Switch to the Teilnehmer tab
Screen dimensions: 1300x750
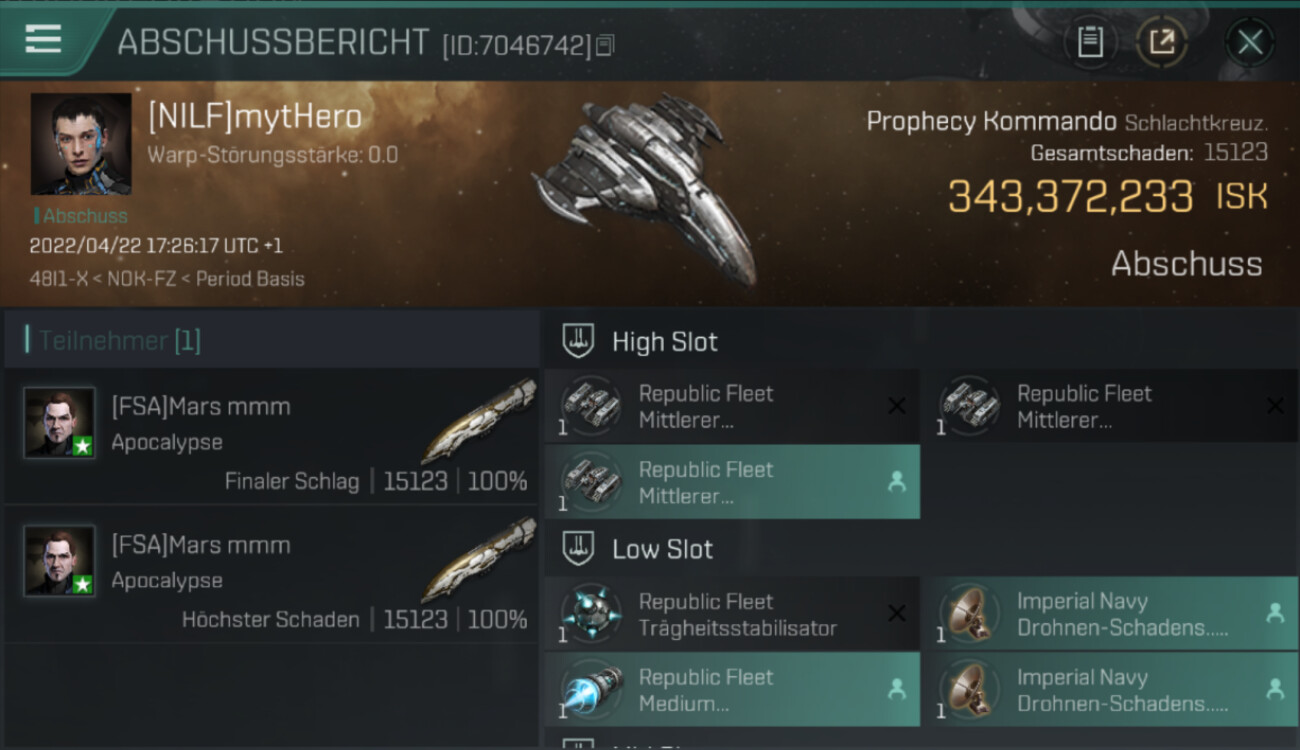[118, 341]
